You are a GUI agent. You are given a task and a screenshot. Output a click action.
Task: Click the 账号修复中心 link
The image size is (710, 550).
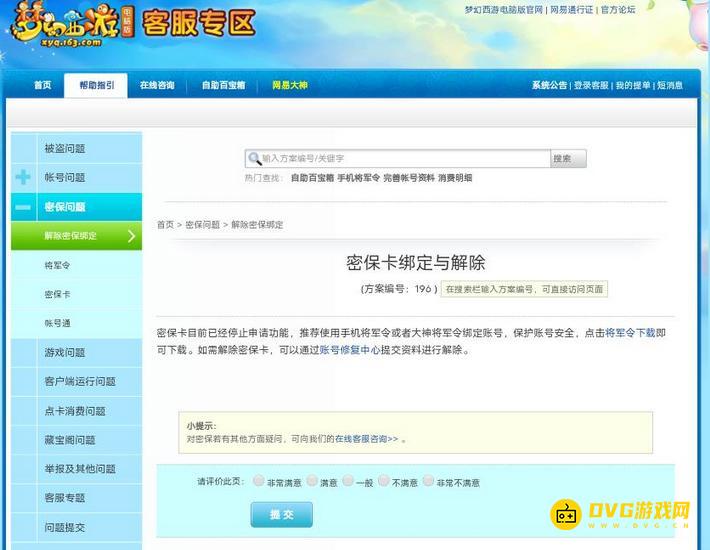click(x=350, y=350)
